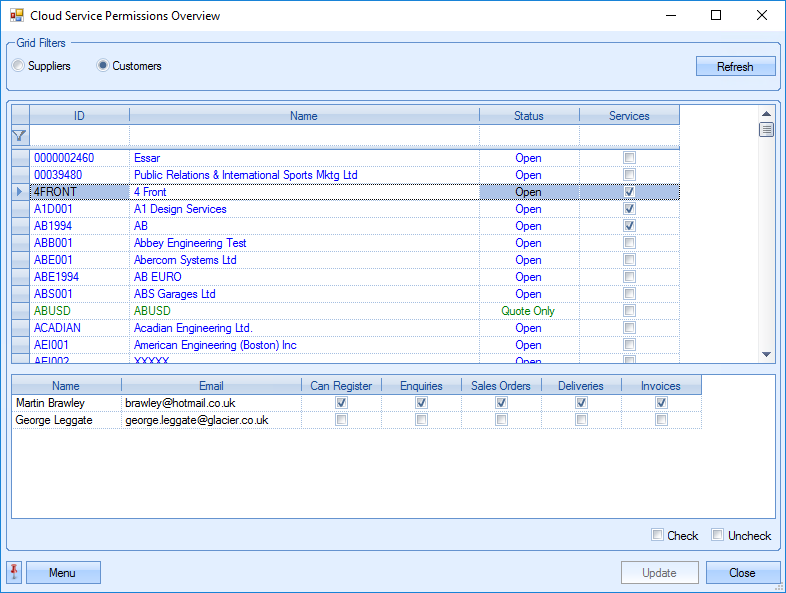The image size is (786, 593).
Task: Click the ID filter input field
Action: click(80, 135)
